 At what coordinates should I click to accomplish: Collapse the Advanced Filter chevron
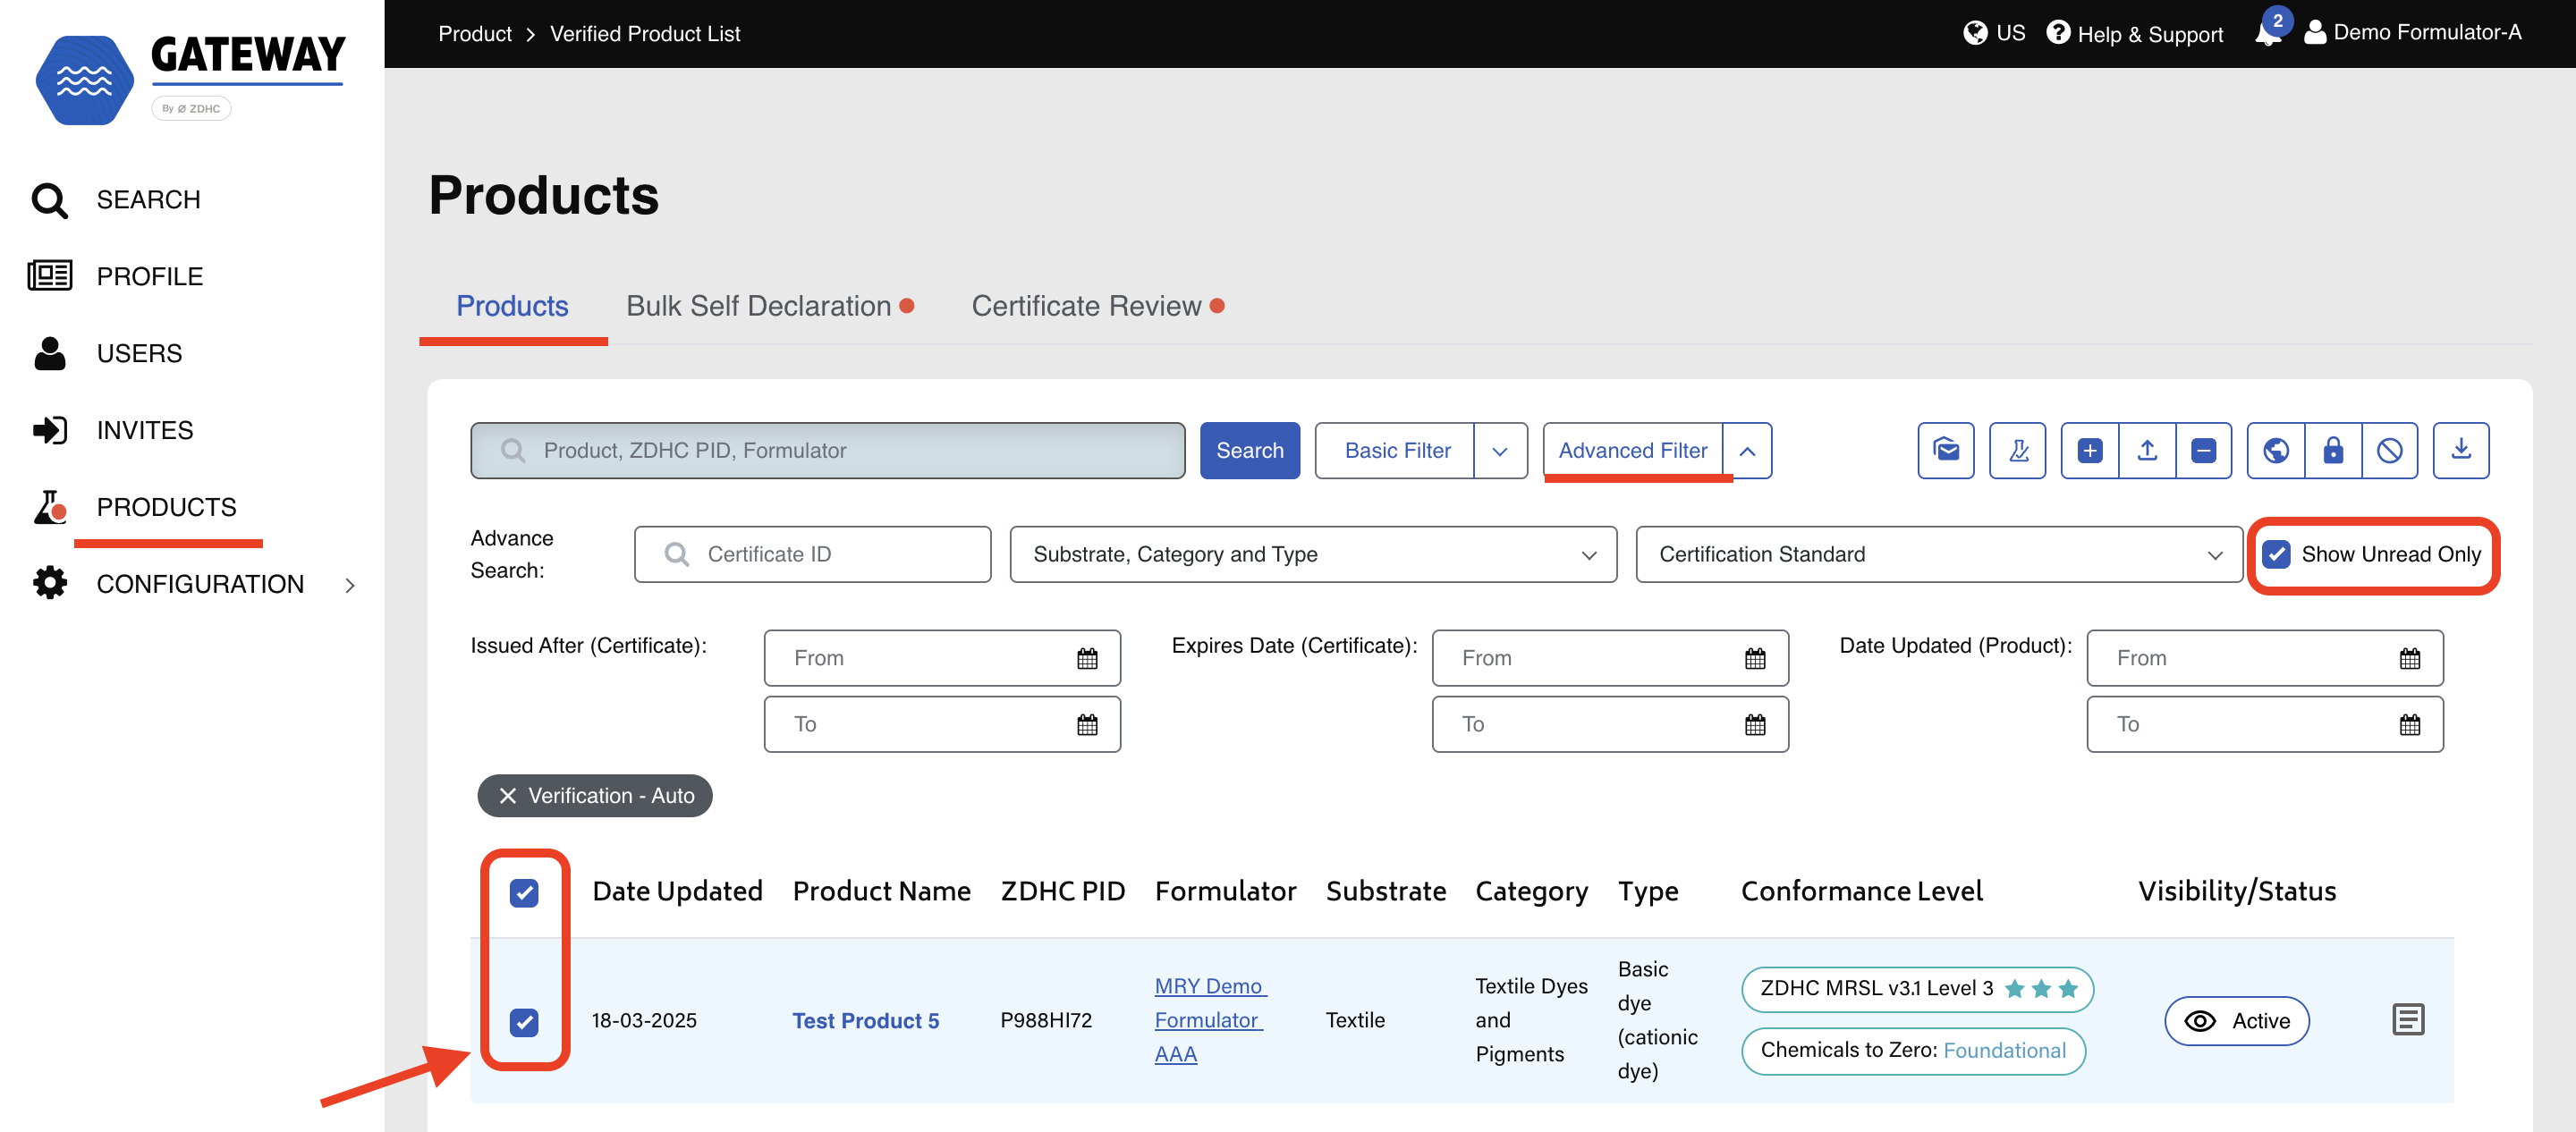1746,451
